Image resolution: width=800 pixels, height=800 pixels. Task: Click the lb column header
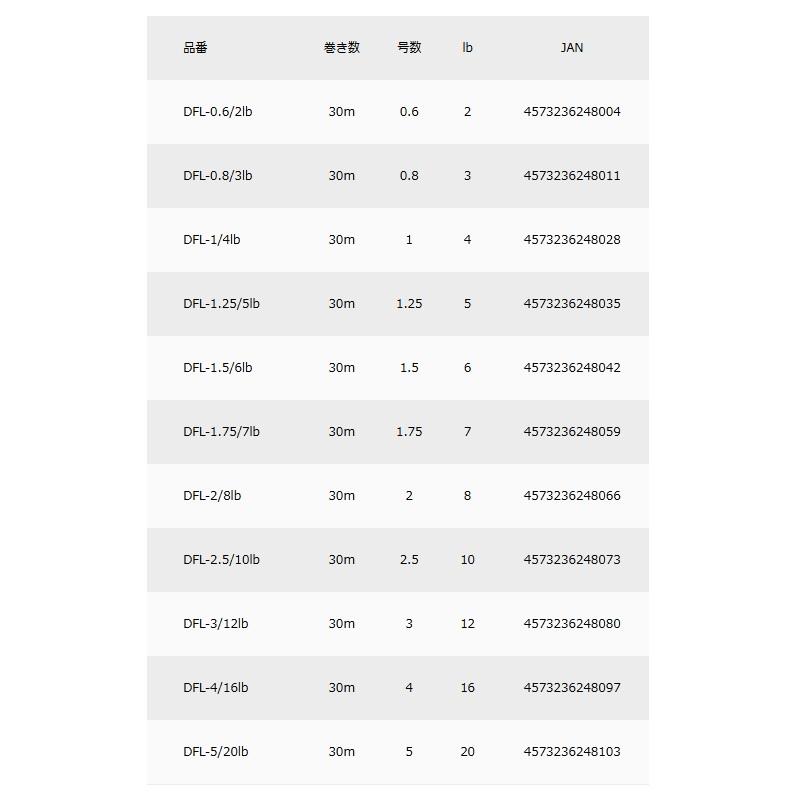coord(467,48)
